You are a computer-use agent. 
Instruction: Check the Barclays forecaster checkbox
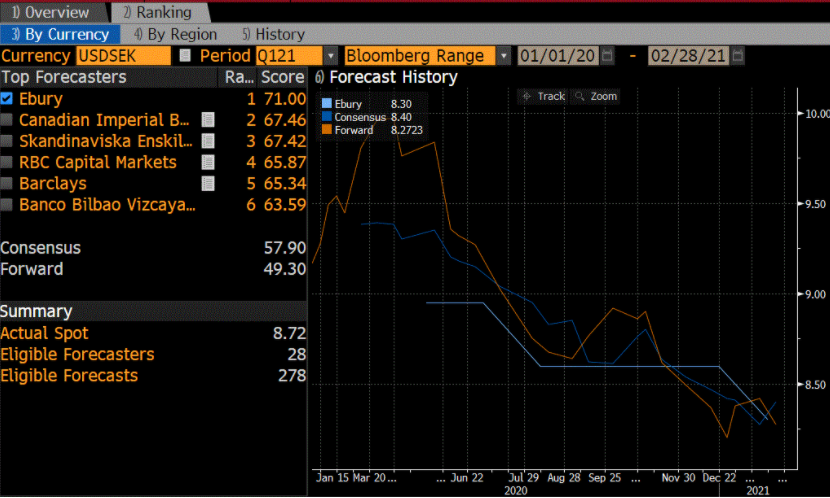[x=6, y=183]
